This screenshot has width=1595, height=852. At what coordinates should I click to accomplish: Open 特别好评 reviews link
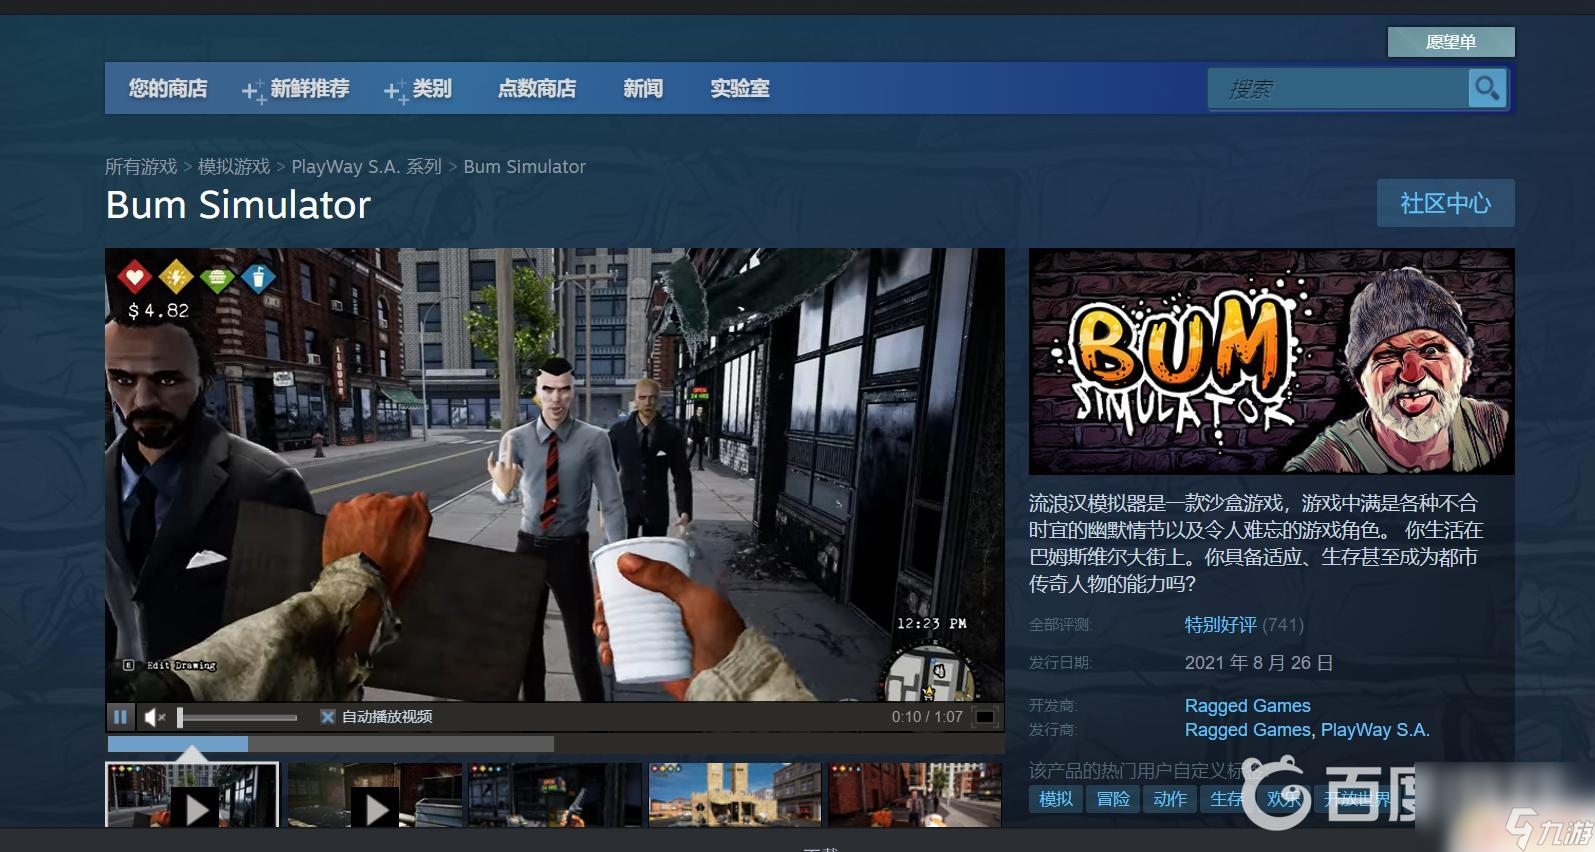pos(1221,625)
